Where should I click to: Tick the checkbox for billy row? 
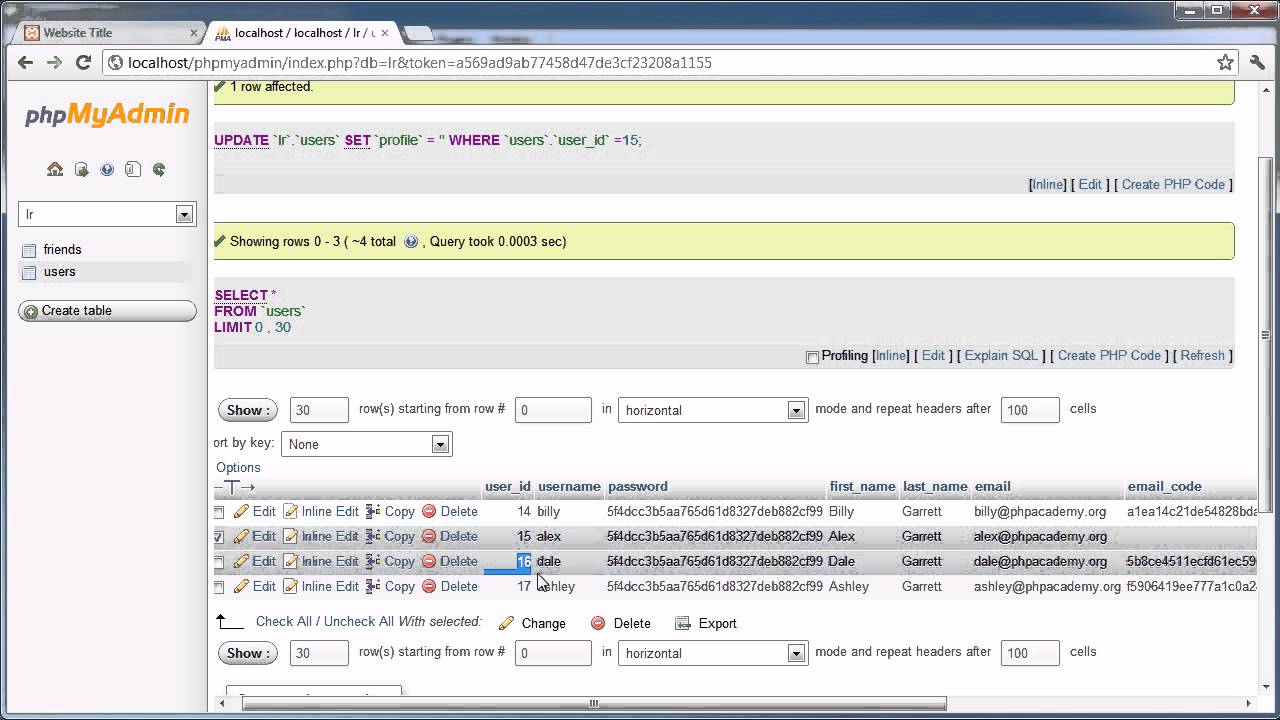click(219, 512)
